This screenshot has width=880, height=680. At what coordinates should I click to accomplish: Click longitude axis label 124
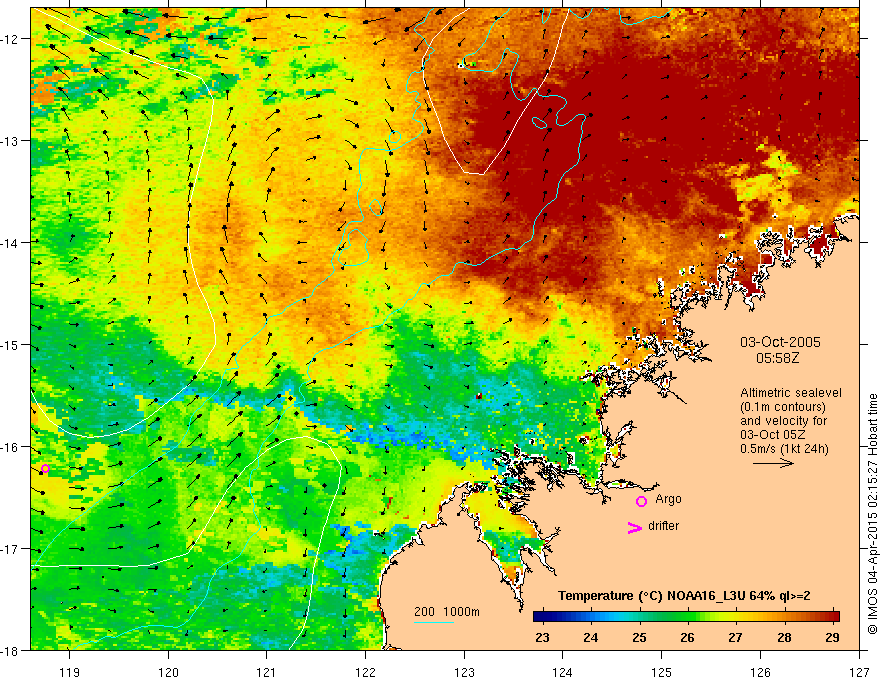563,672
